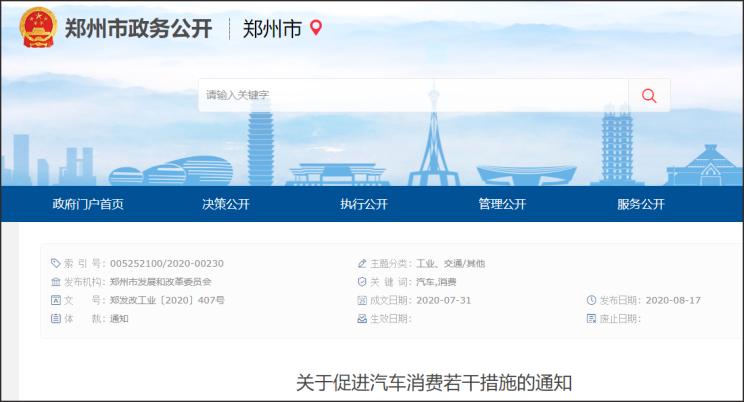Click the 郑州市政务公开 site title
The image size is (744, 402).
[138, 28]
